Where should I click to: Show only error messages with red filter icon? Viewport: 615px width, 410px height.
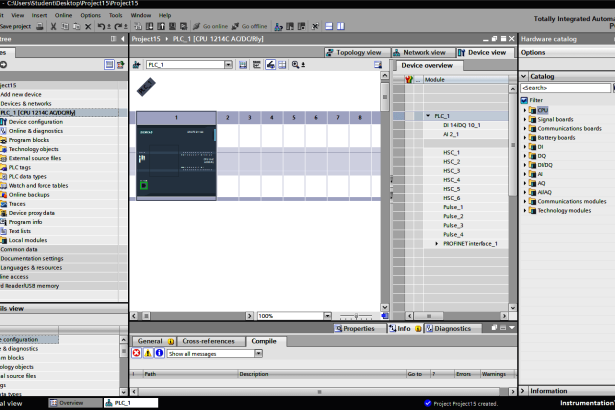pyautogui.click(x=137, y=353)
